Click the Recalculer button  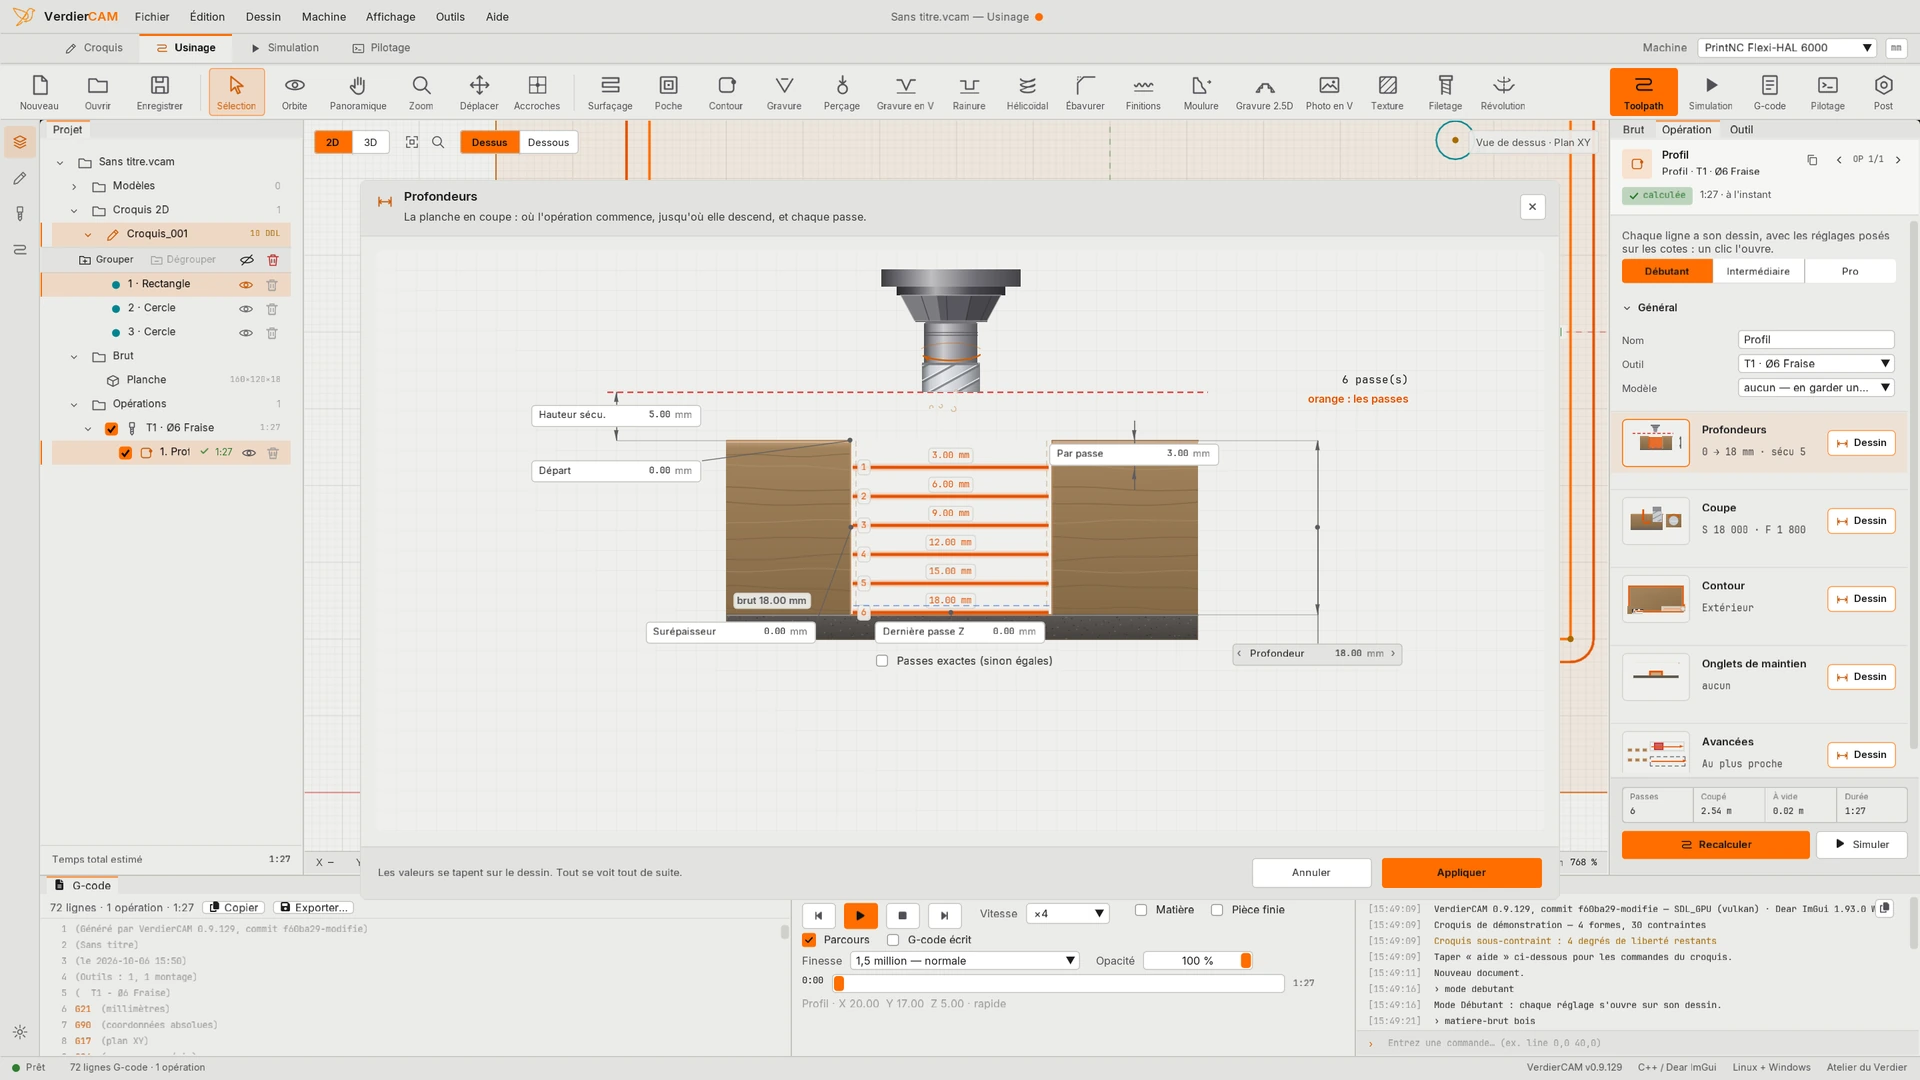point(1715,845)
